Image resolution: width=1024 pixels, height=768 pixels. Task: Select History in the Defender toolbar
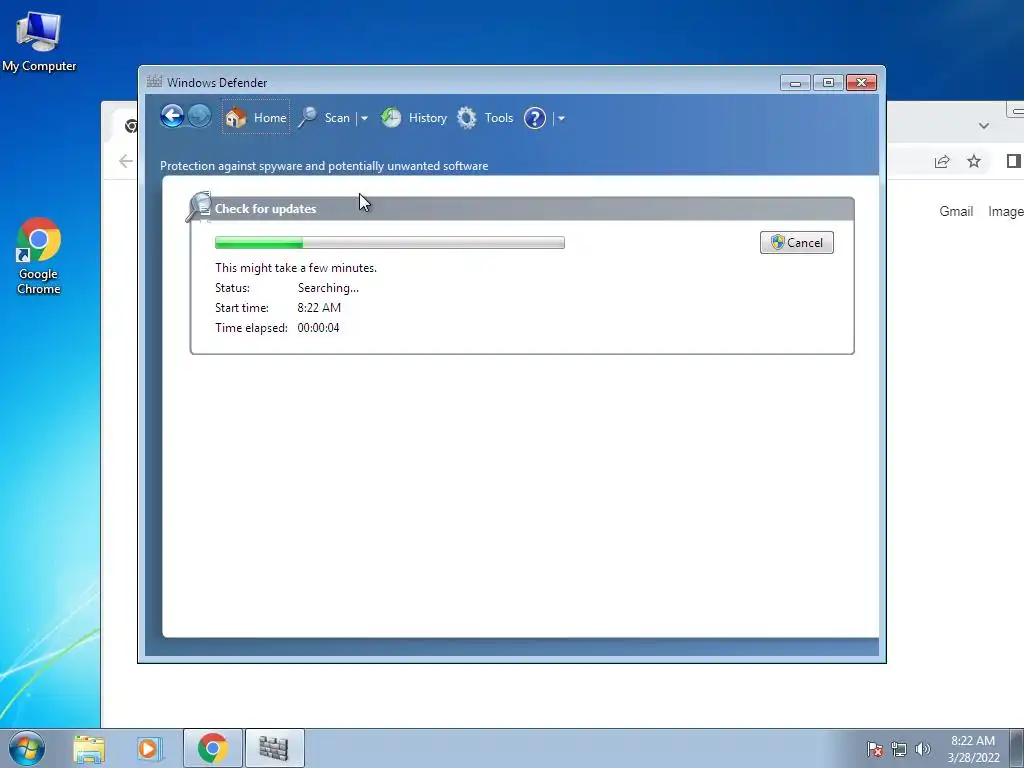(428, 118)
